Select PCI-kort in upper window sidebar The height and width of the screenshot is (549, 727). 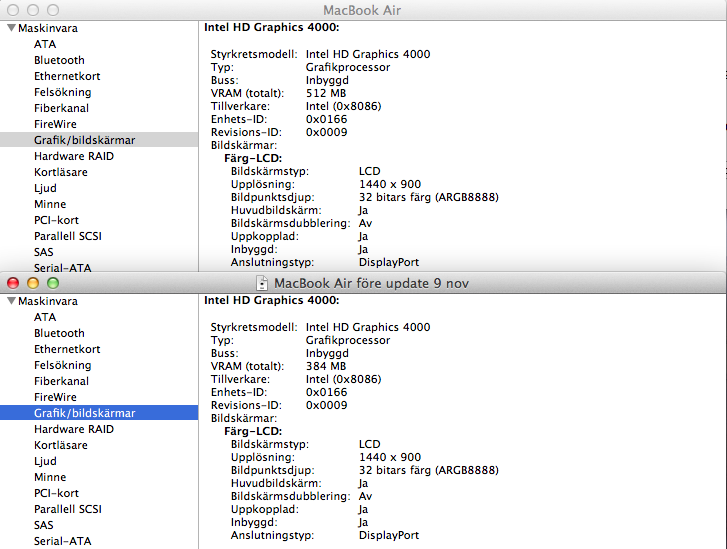[x=57, y=220]
